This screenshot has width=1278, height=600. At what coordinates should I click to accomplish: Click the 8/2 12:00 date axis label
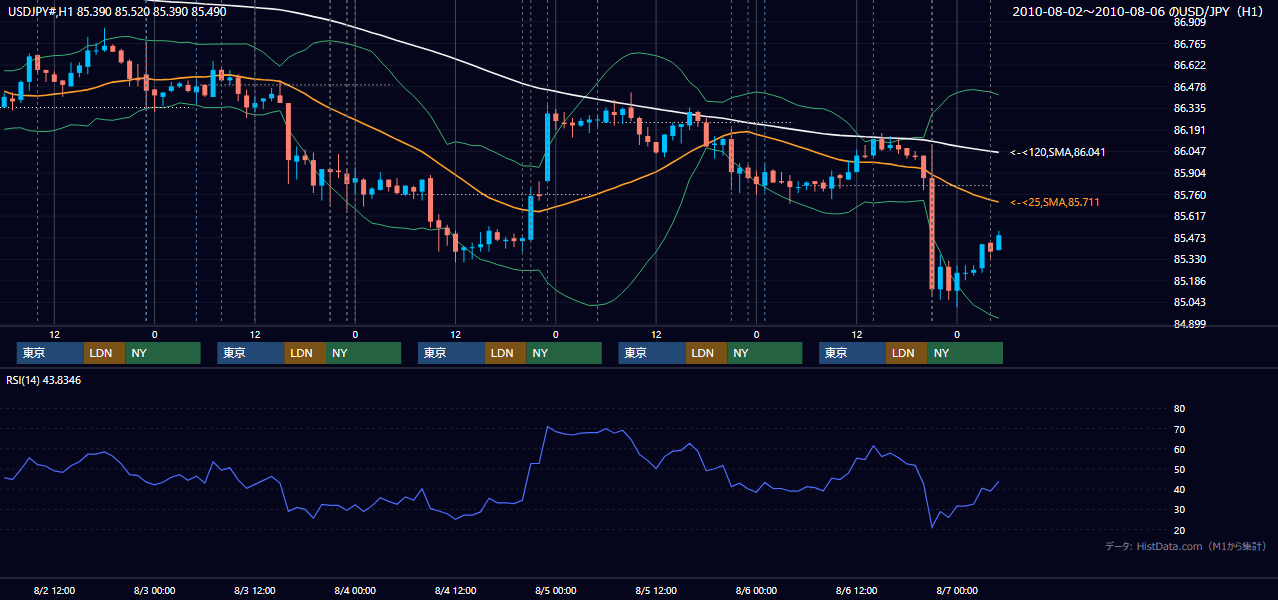[55, 590]
